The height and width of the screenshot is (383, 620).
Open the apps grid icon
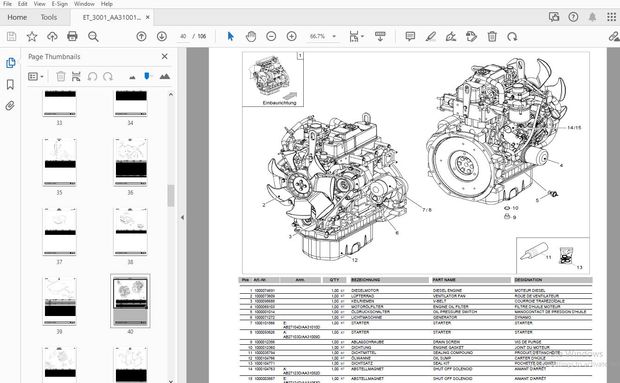(611, 17)
